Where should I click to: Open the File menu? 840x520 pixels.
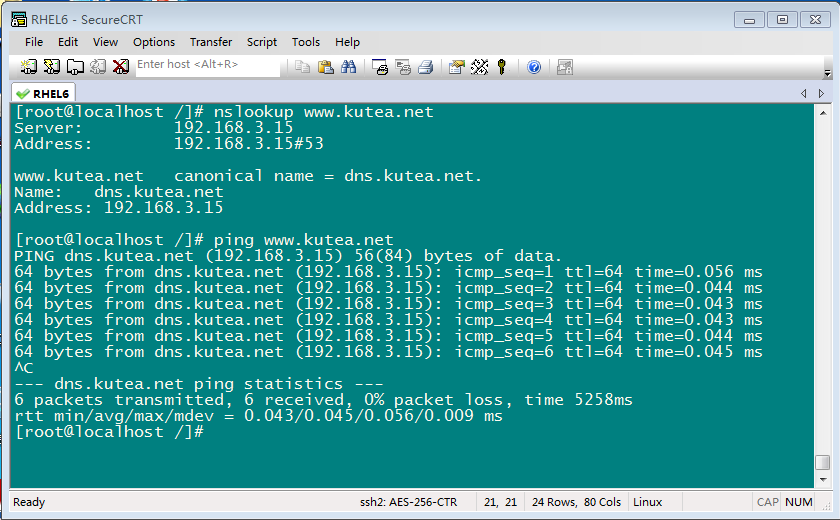pyautogui.click(x=34, y=42)
